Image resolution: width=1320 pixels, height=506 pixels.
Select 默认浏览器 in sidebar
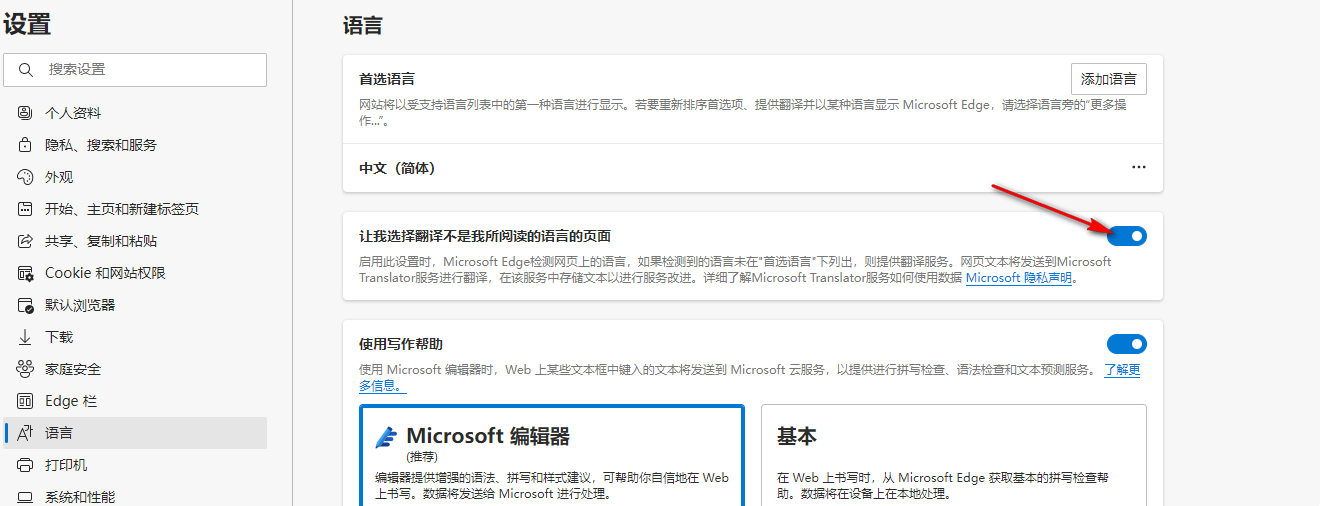coord(136,305)
